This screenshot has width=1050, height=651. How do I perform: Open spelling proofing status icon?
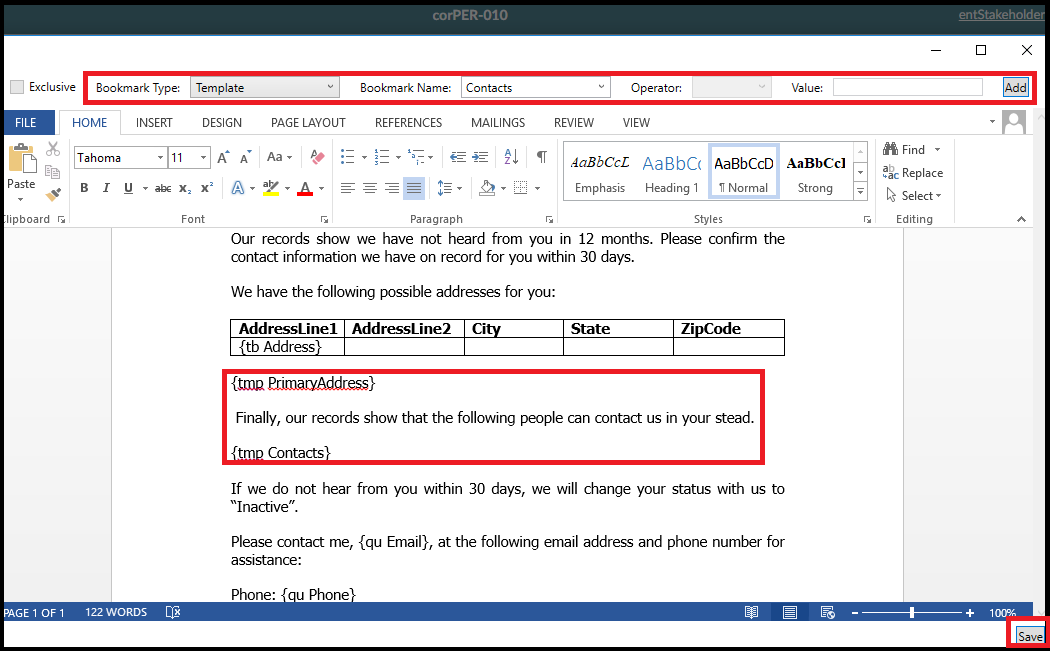pyautogui.click(x=173, y=612)
